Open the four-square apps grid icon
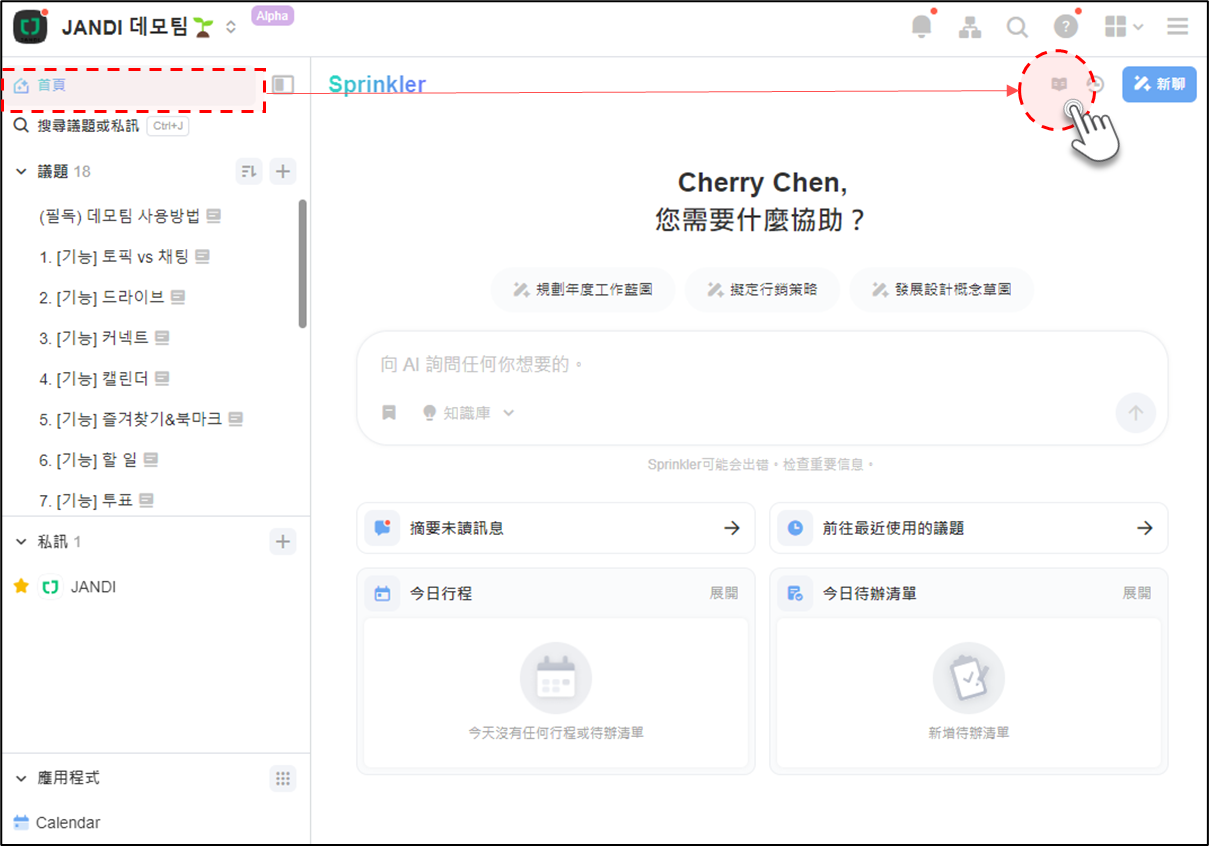Viewport: 1209px width, 846px height. [1115, 27]
